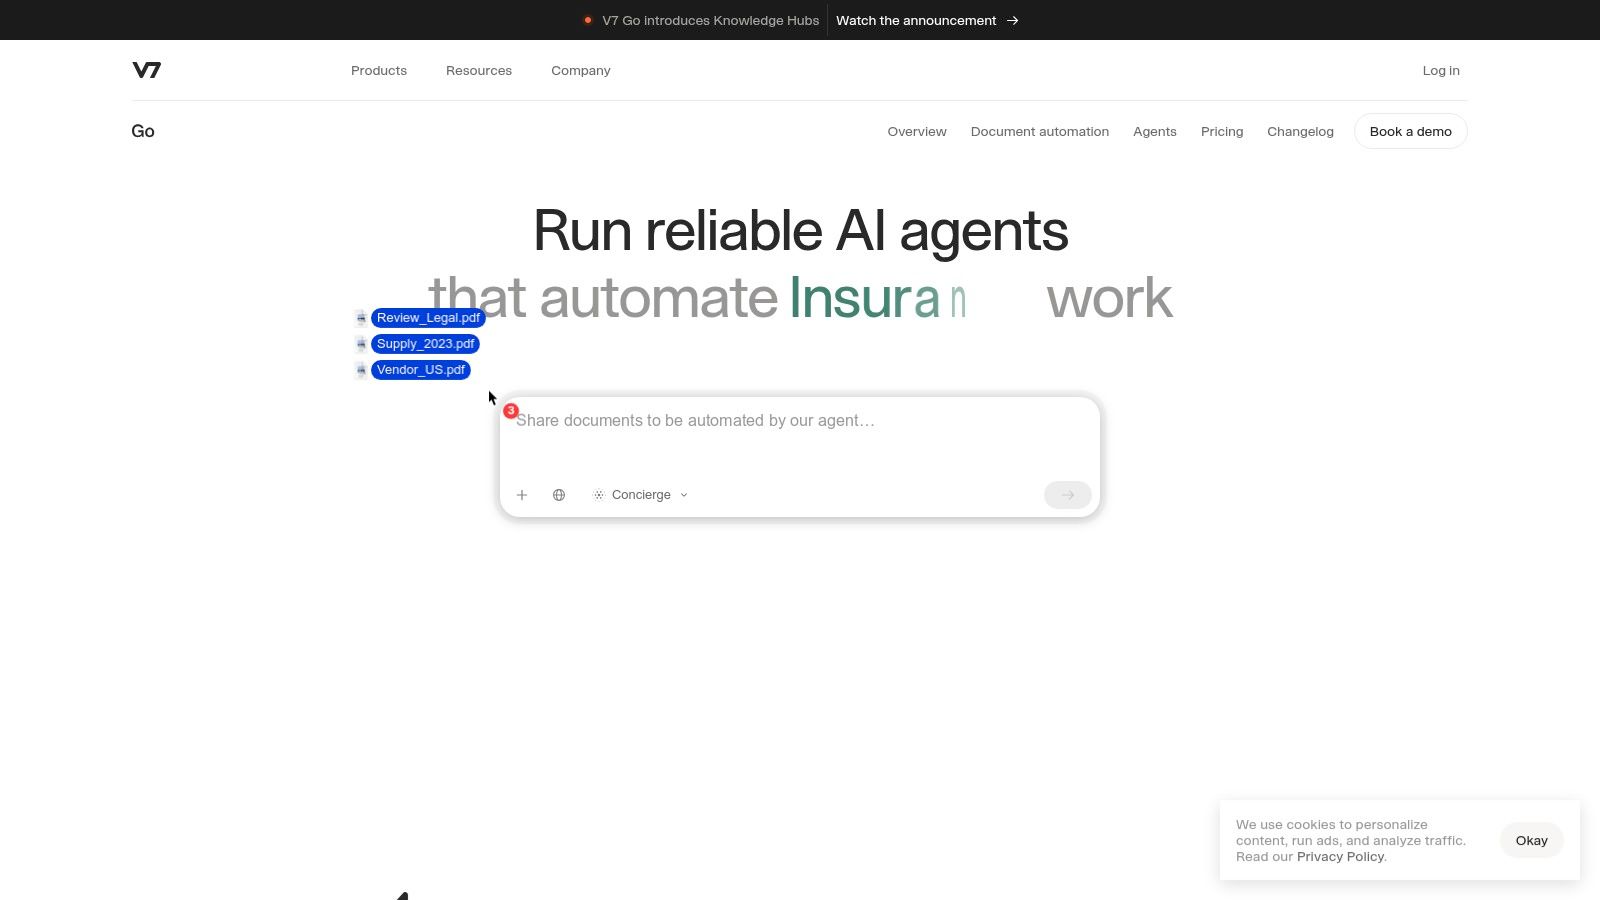Image resolution: width=1600 pixels, height=900 pixels.
Task: Click the red 3 attachments badge
Action: pyautogui.click(x=511, y=411)
